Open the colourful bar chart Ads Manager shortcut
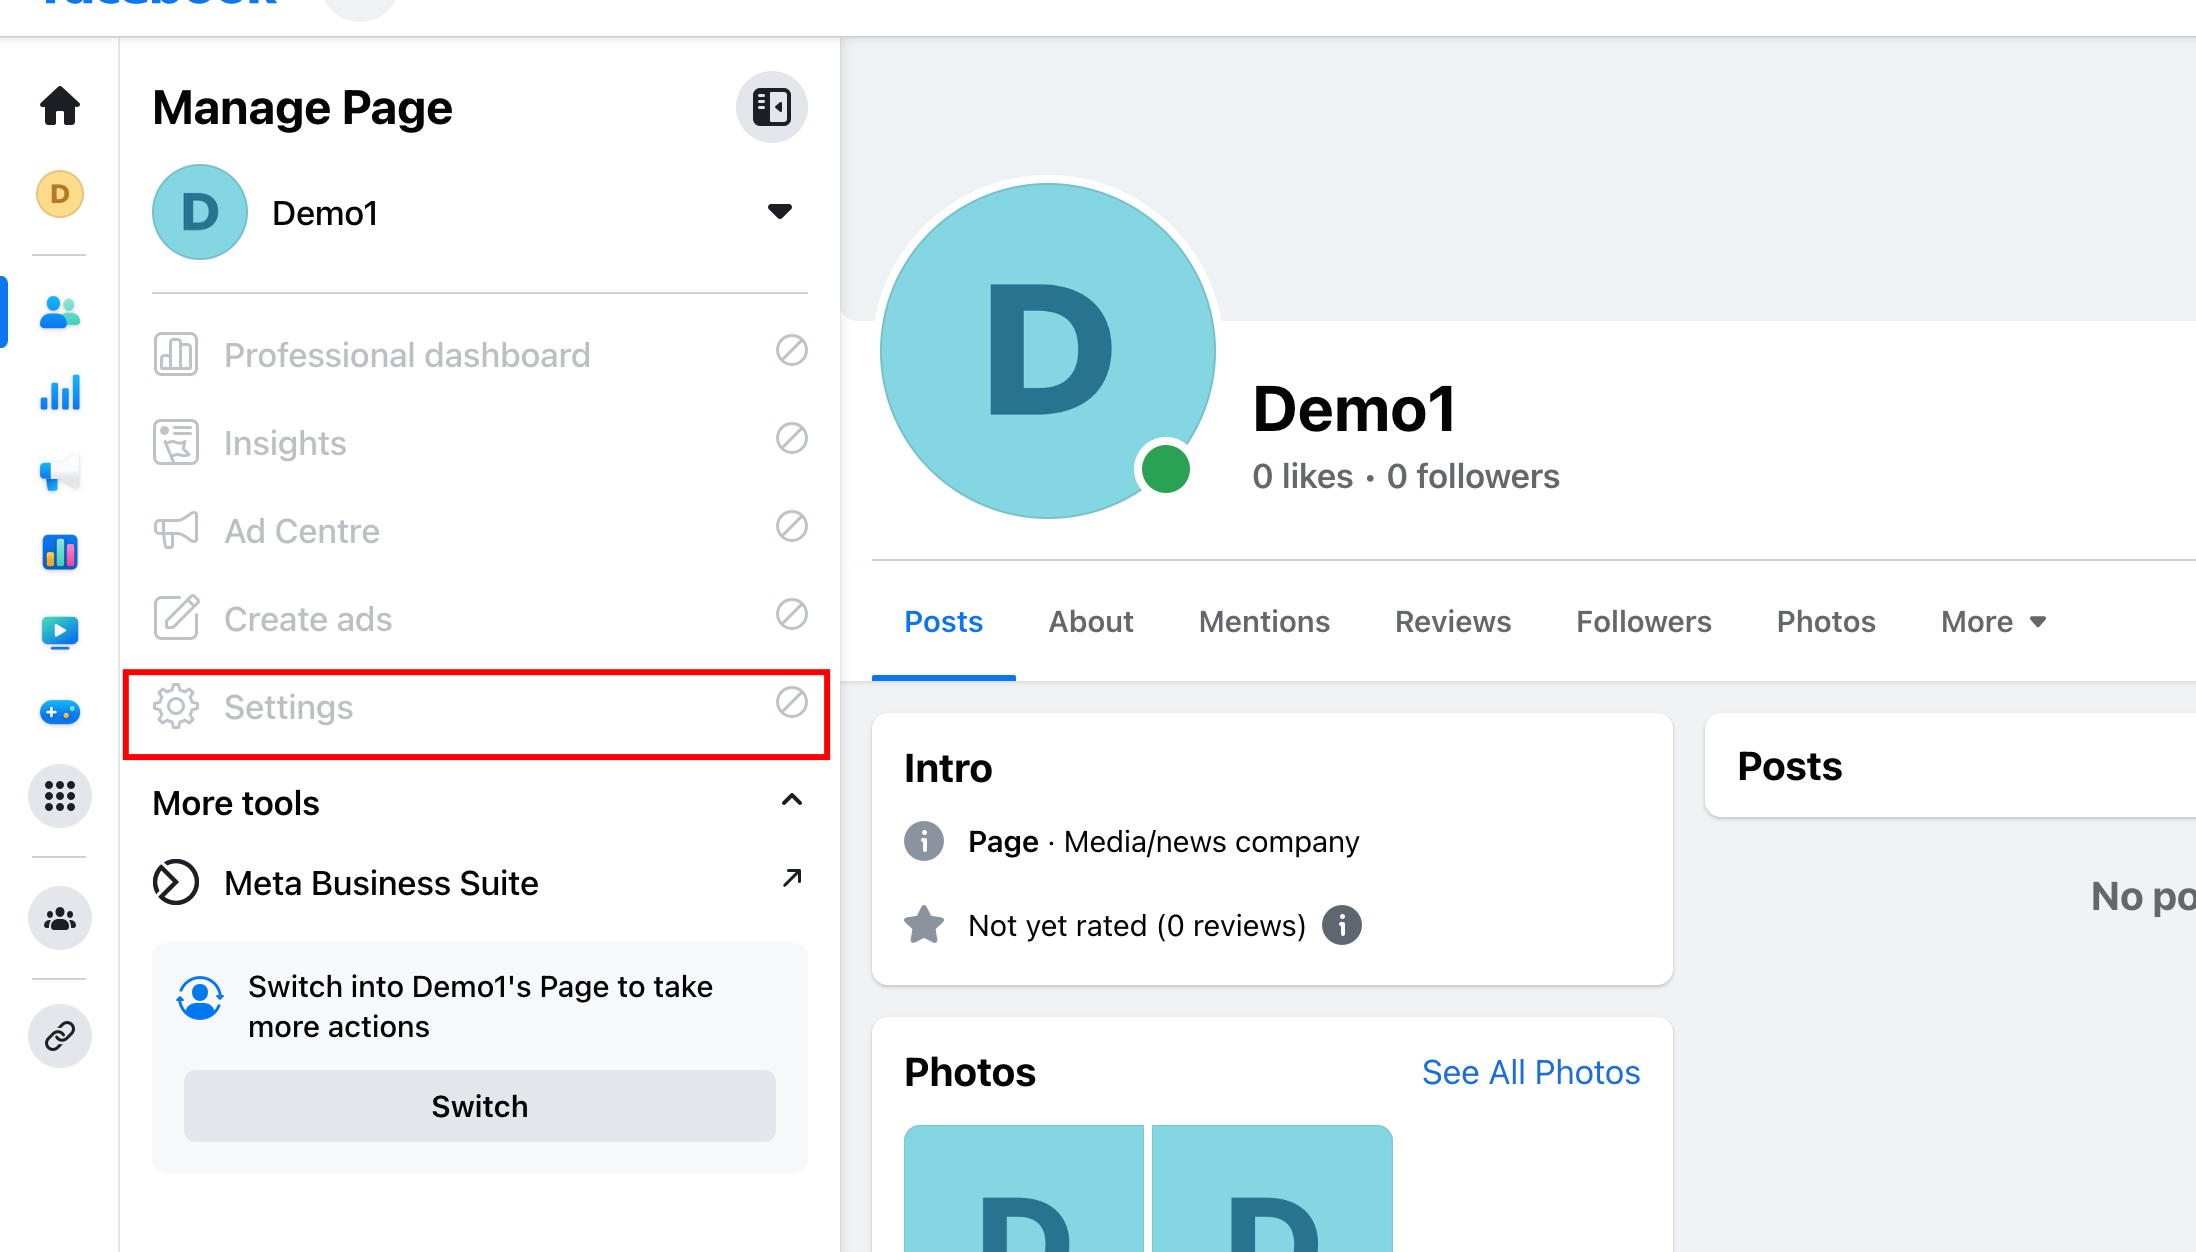The image size is (2196, 1252). pos(60,552)
